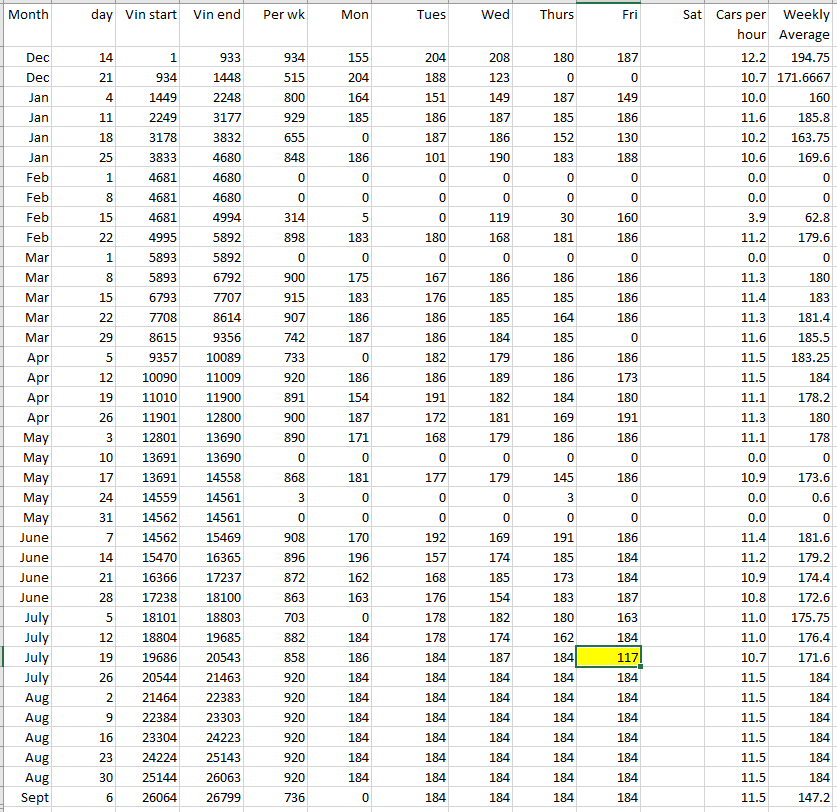
Task: Select the weekly average cell 62.8
Action: [805, 217]
